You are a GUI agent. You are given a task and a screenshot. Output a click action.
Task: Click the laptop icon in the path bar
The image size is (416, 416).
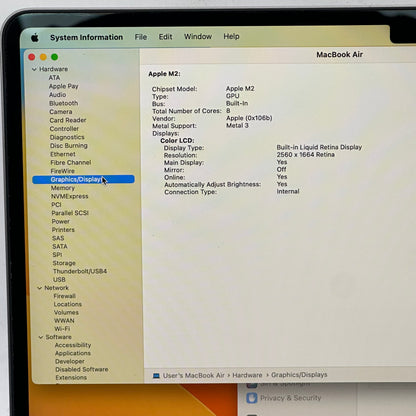156,376
